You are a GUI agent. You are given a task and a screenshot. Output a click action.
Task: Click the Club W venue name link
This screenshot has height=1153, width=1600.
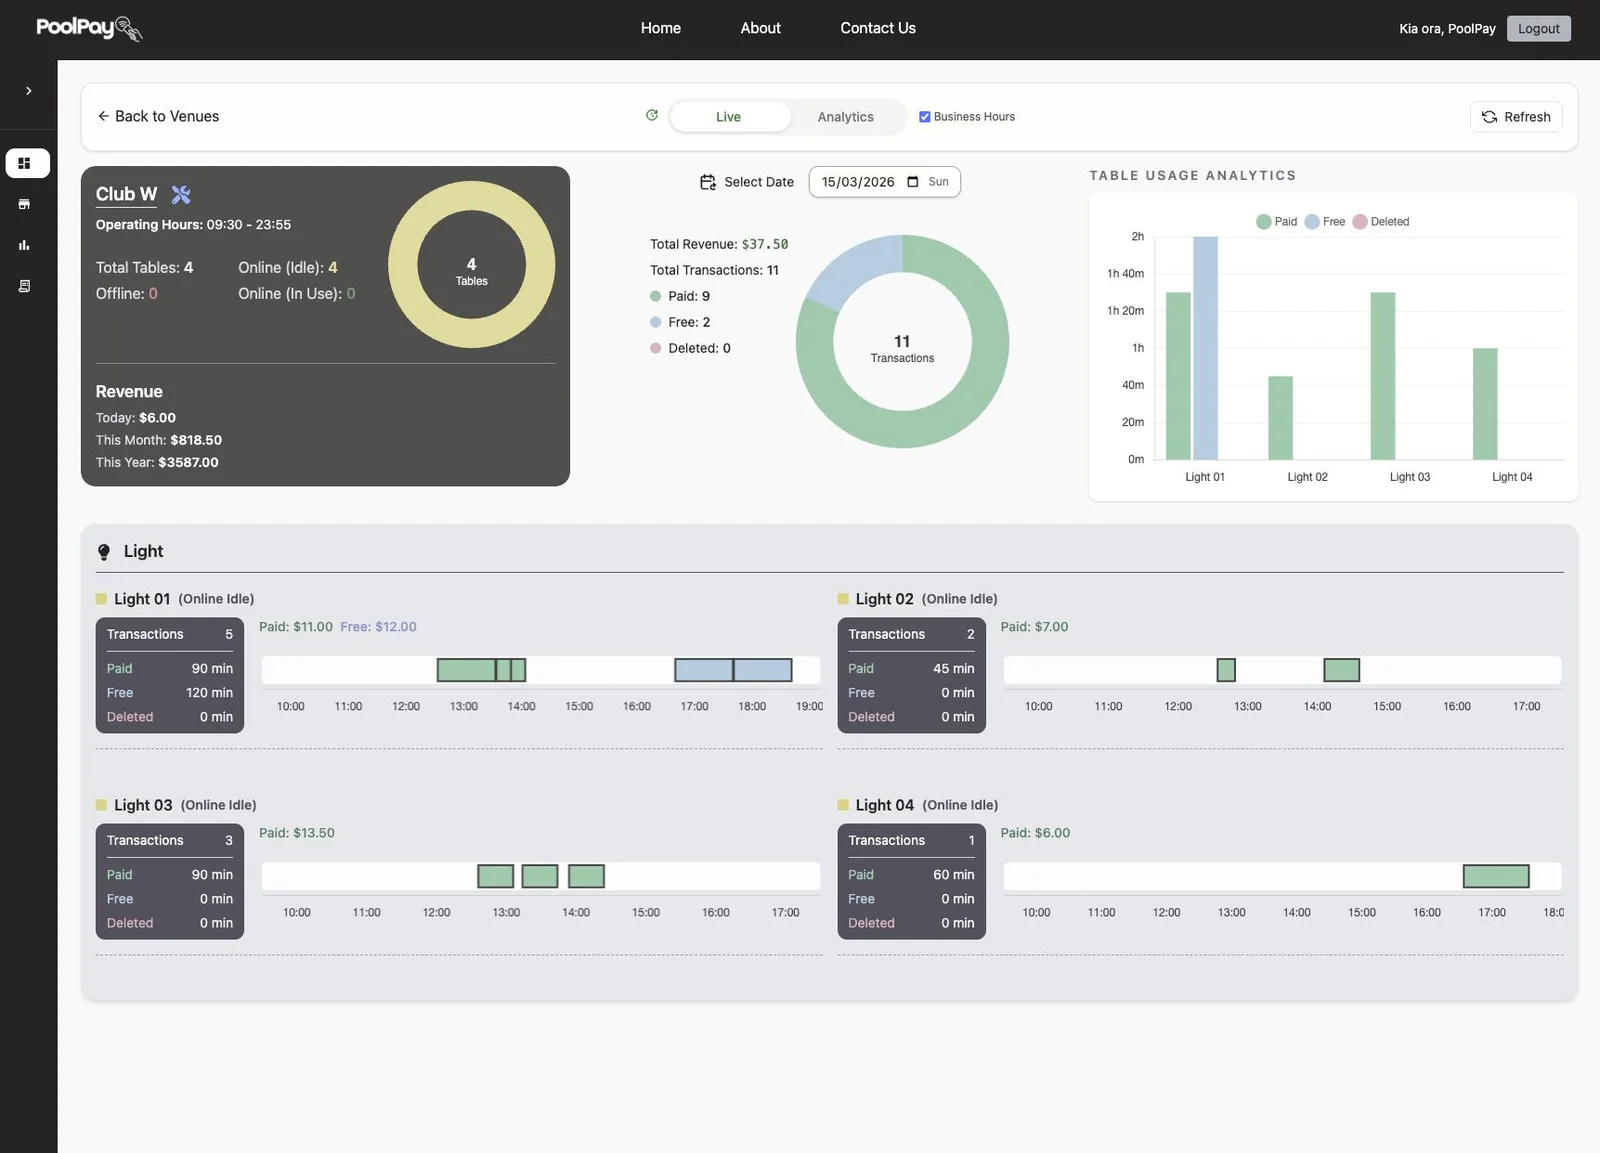click(x=126, y=194)
